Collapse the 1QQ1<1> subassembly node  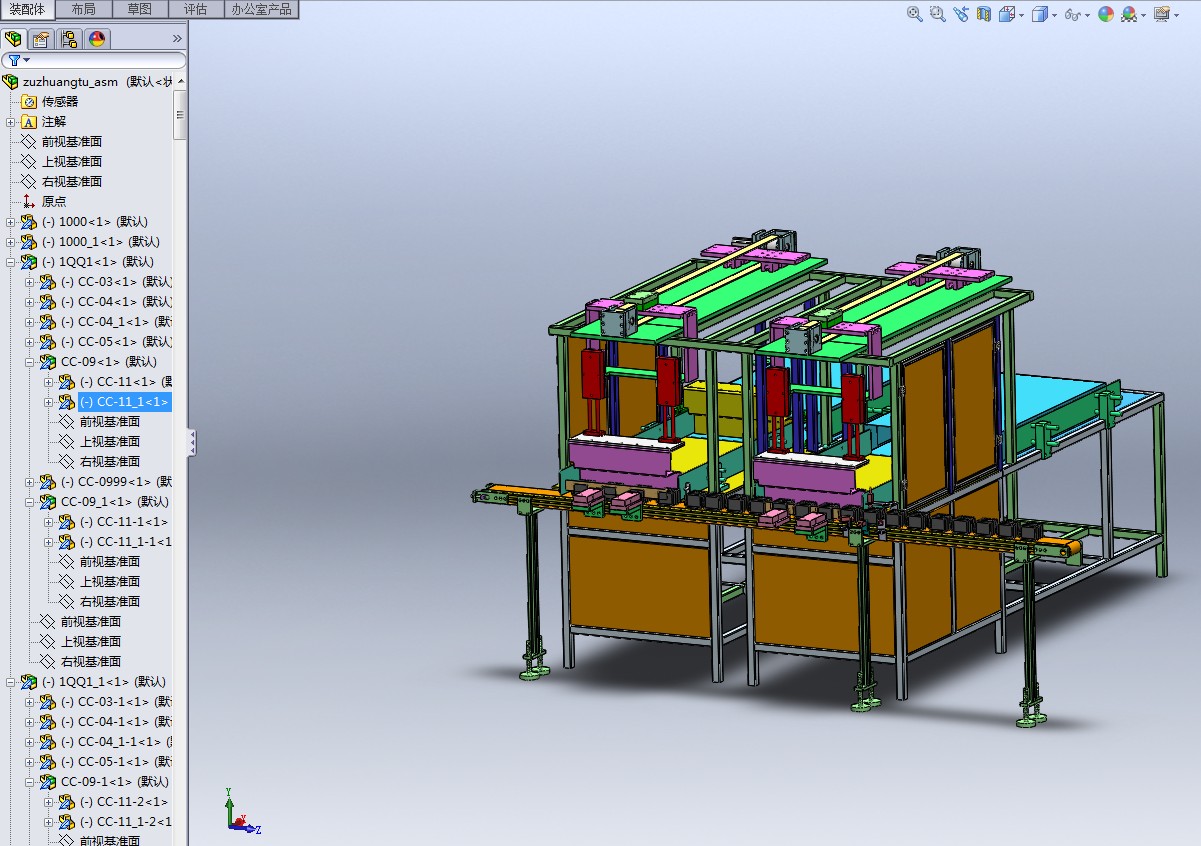tap(11, 262)
